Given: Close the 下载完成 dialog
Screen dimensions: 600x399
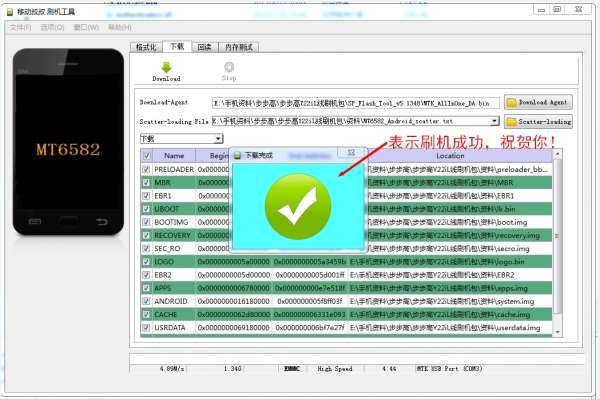Looking at the screenshot, I should point(351,153).
